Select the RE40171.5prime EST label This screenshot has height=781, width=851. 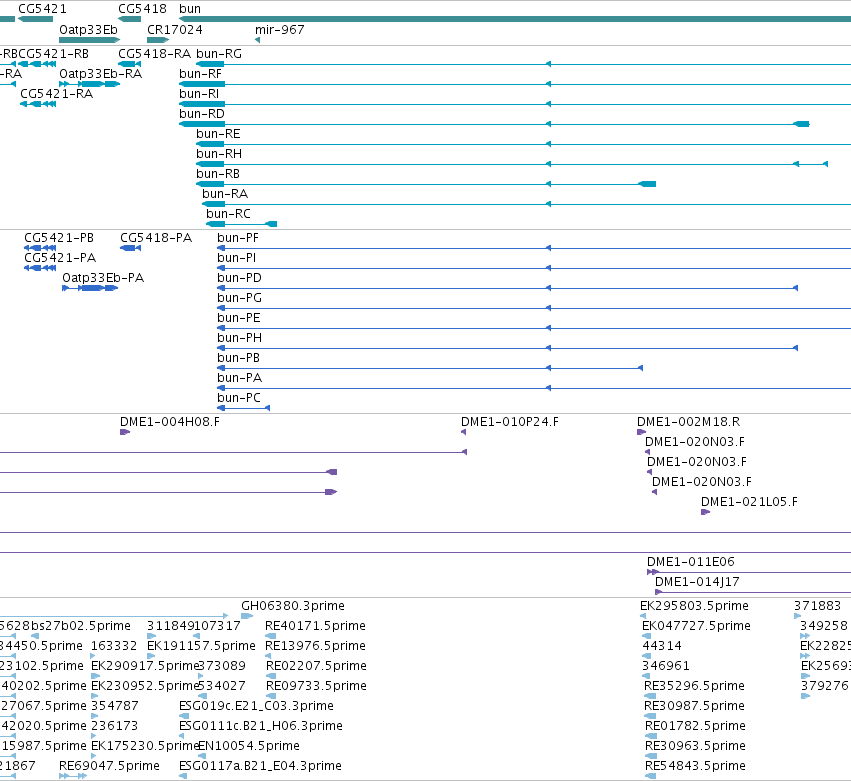[x=315, y=626]
